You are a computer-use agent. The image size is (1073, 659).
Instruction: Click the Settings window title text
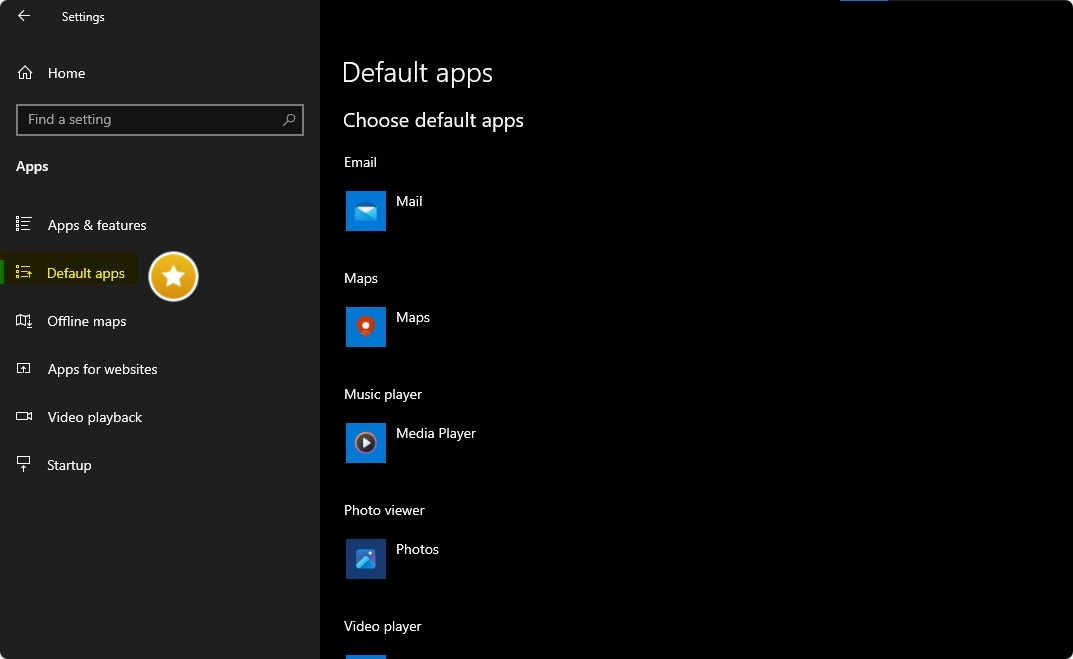click(83, 16)
